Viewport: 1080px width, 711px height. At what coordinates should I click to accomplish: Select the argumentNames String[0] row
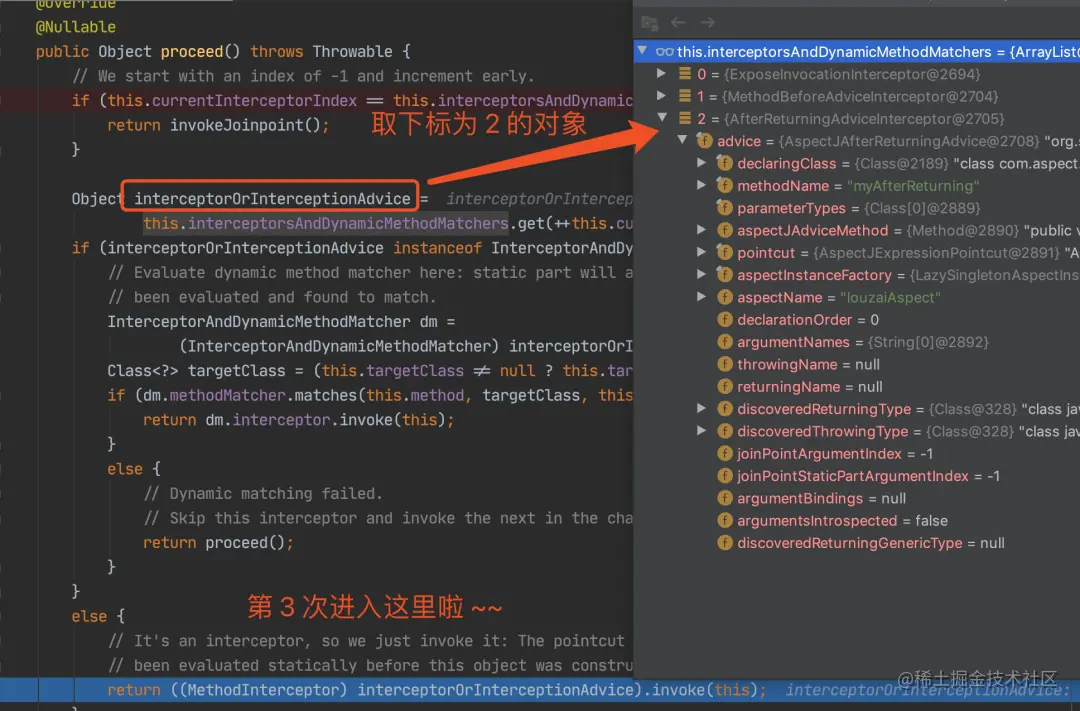coord(857,342)
